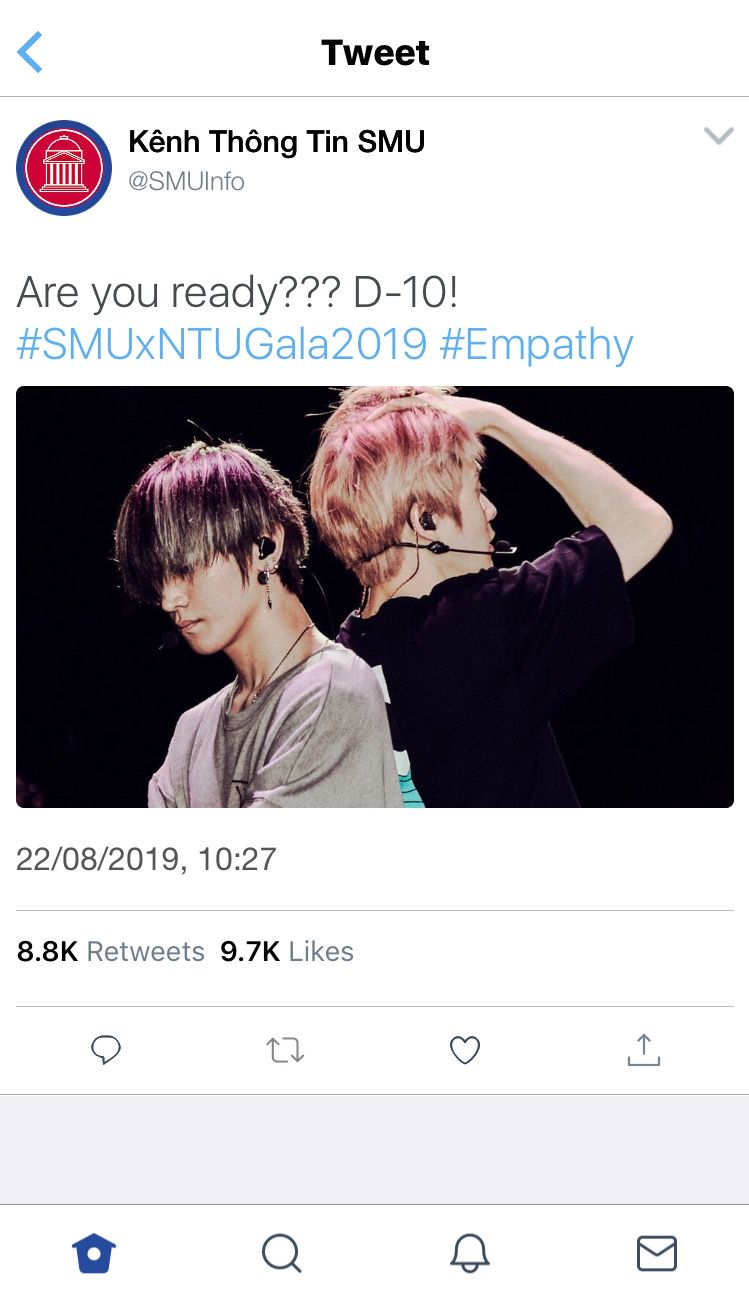
Task: Open the reply speech bubble icon
Action: point(106,1050)
